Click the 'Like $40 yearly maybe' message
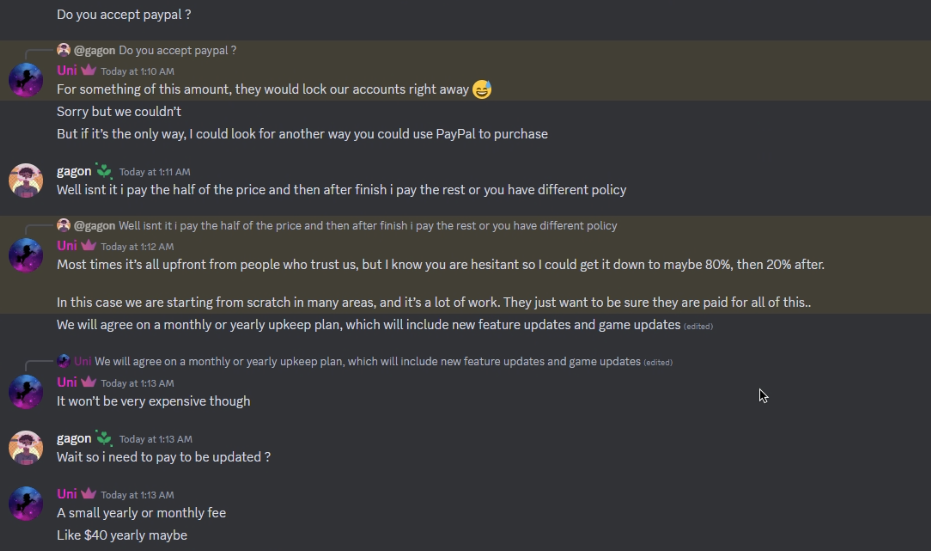 click(x=122, y=535)
